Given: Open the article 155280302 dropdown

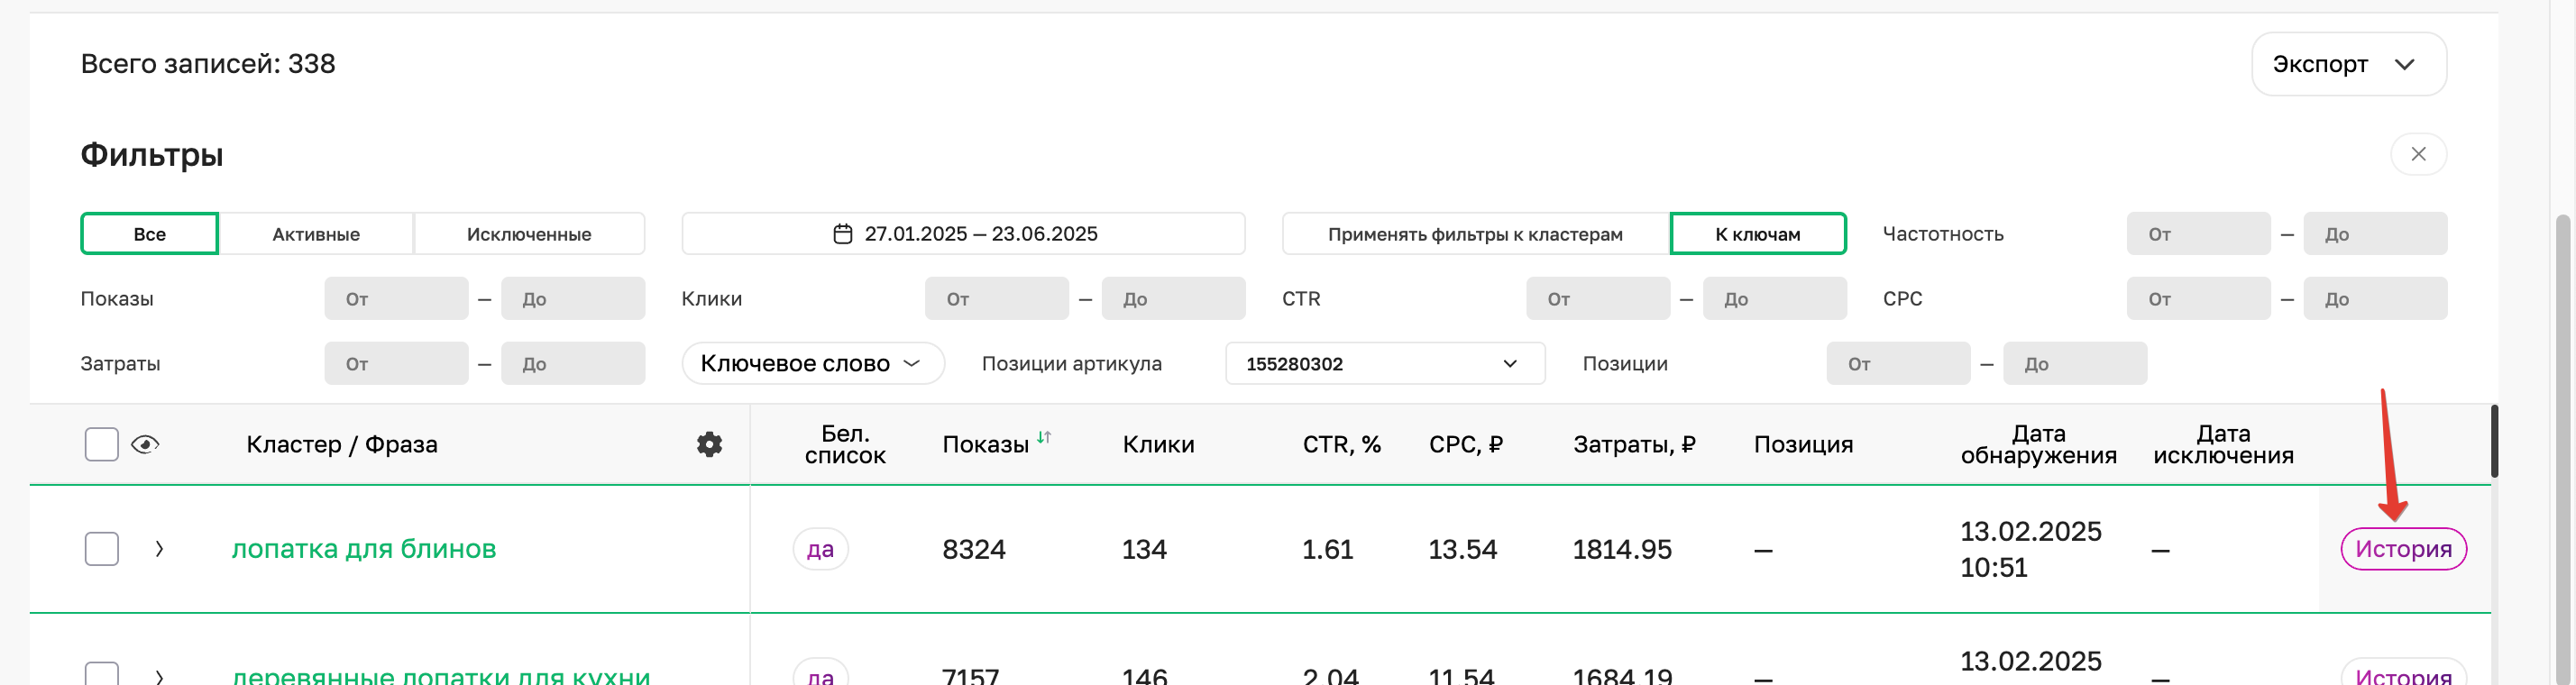Looking at the screenshot, I should [x=1385, y=363].
